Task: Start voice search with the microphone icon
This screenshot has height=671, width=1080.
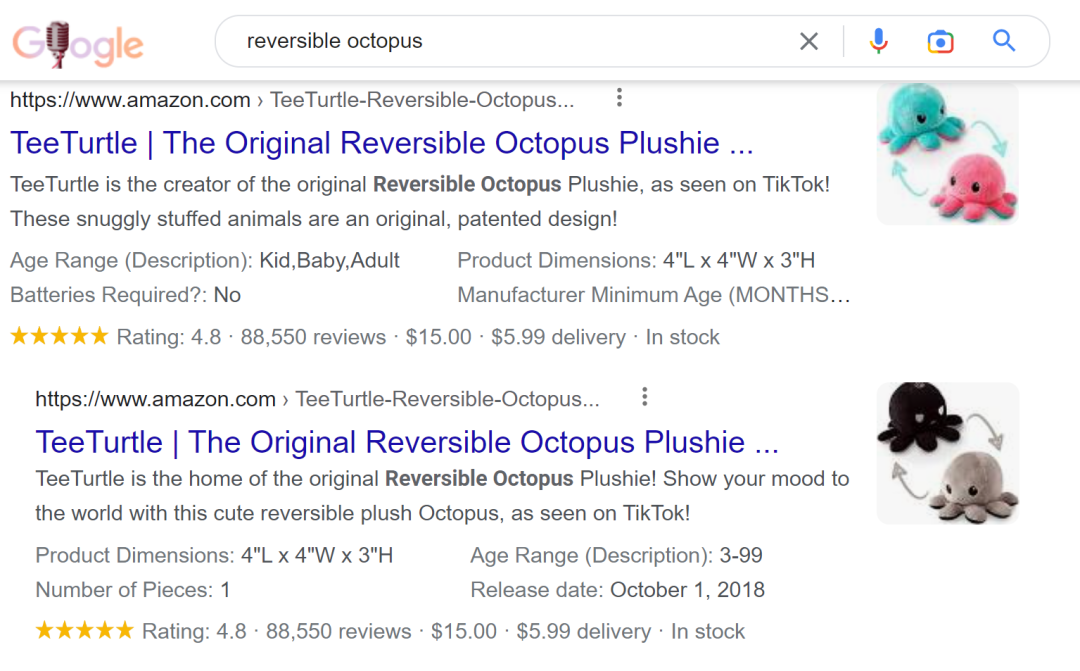Action: (x=878, y=41)
